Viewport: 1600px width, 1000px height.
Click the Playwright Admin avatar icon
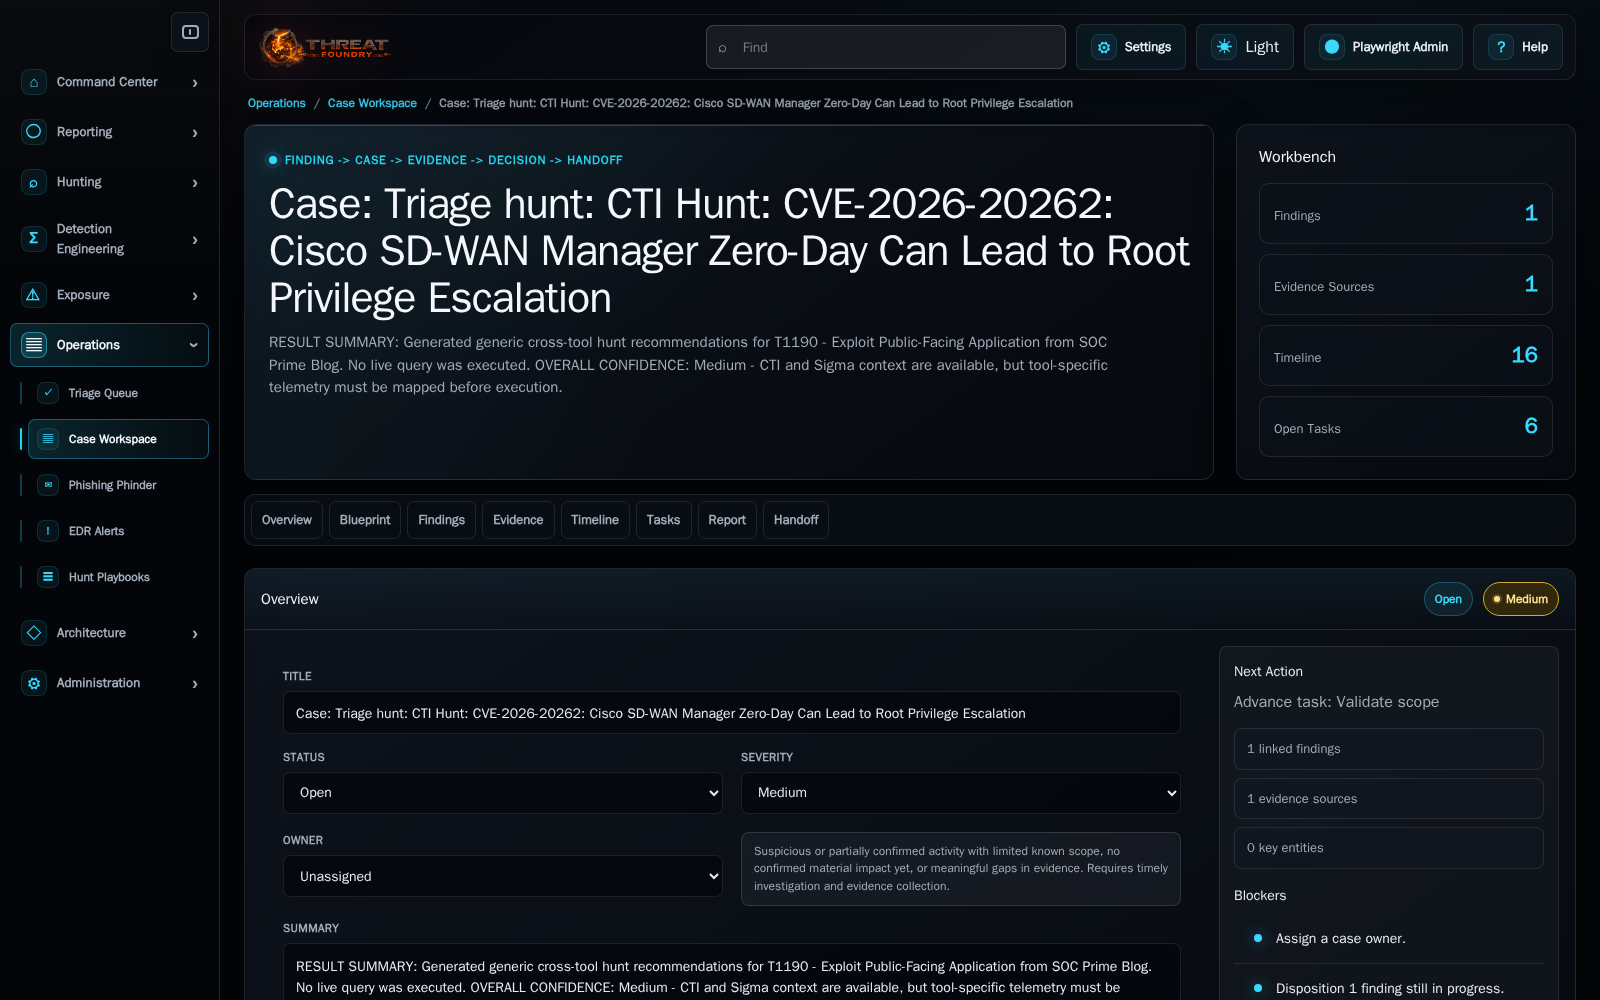1332,47
